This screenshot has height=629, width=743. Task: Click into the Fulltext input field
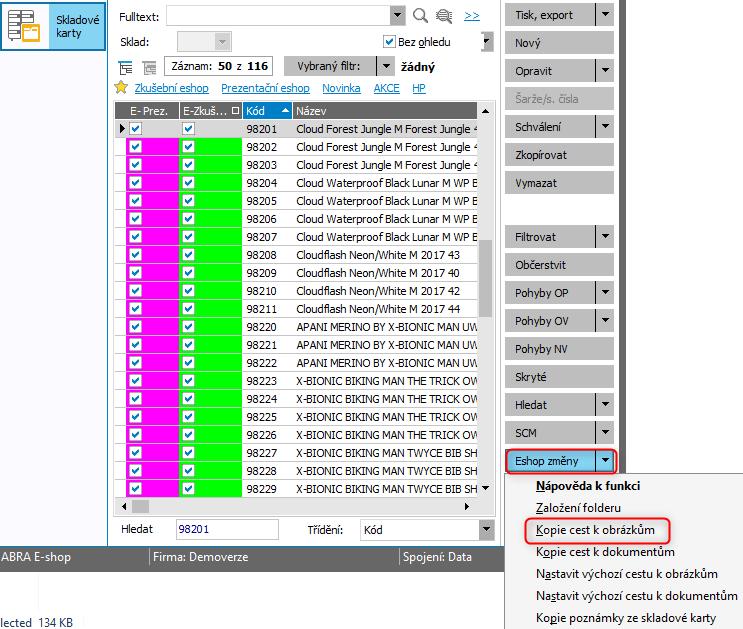click(279, 16)
